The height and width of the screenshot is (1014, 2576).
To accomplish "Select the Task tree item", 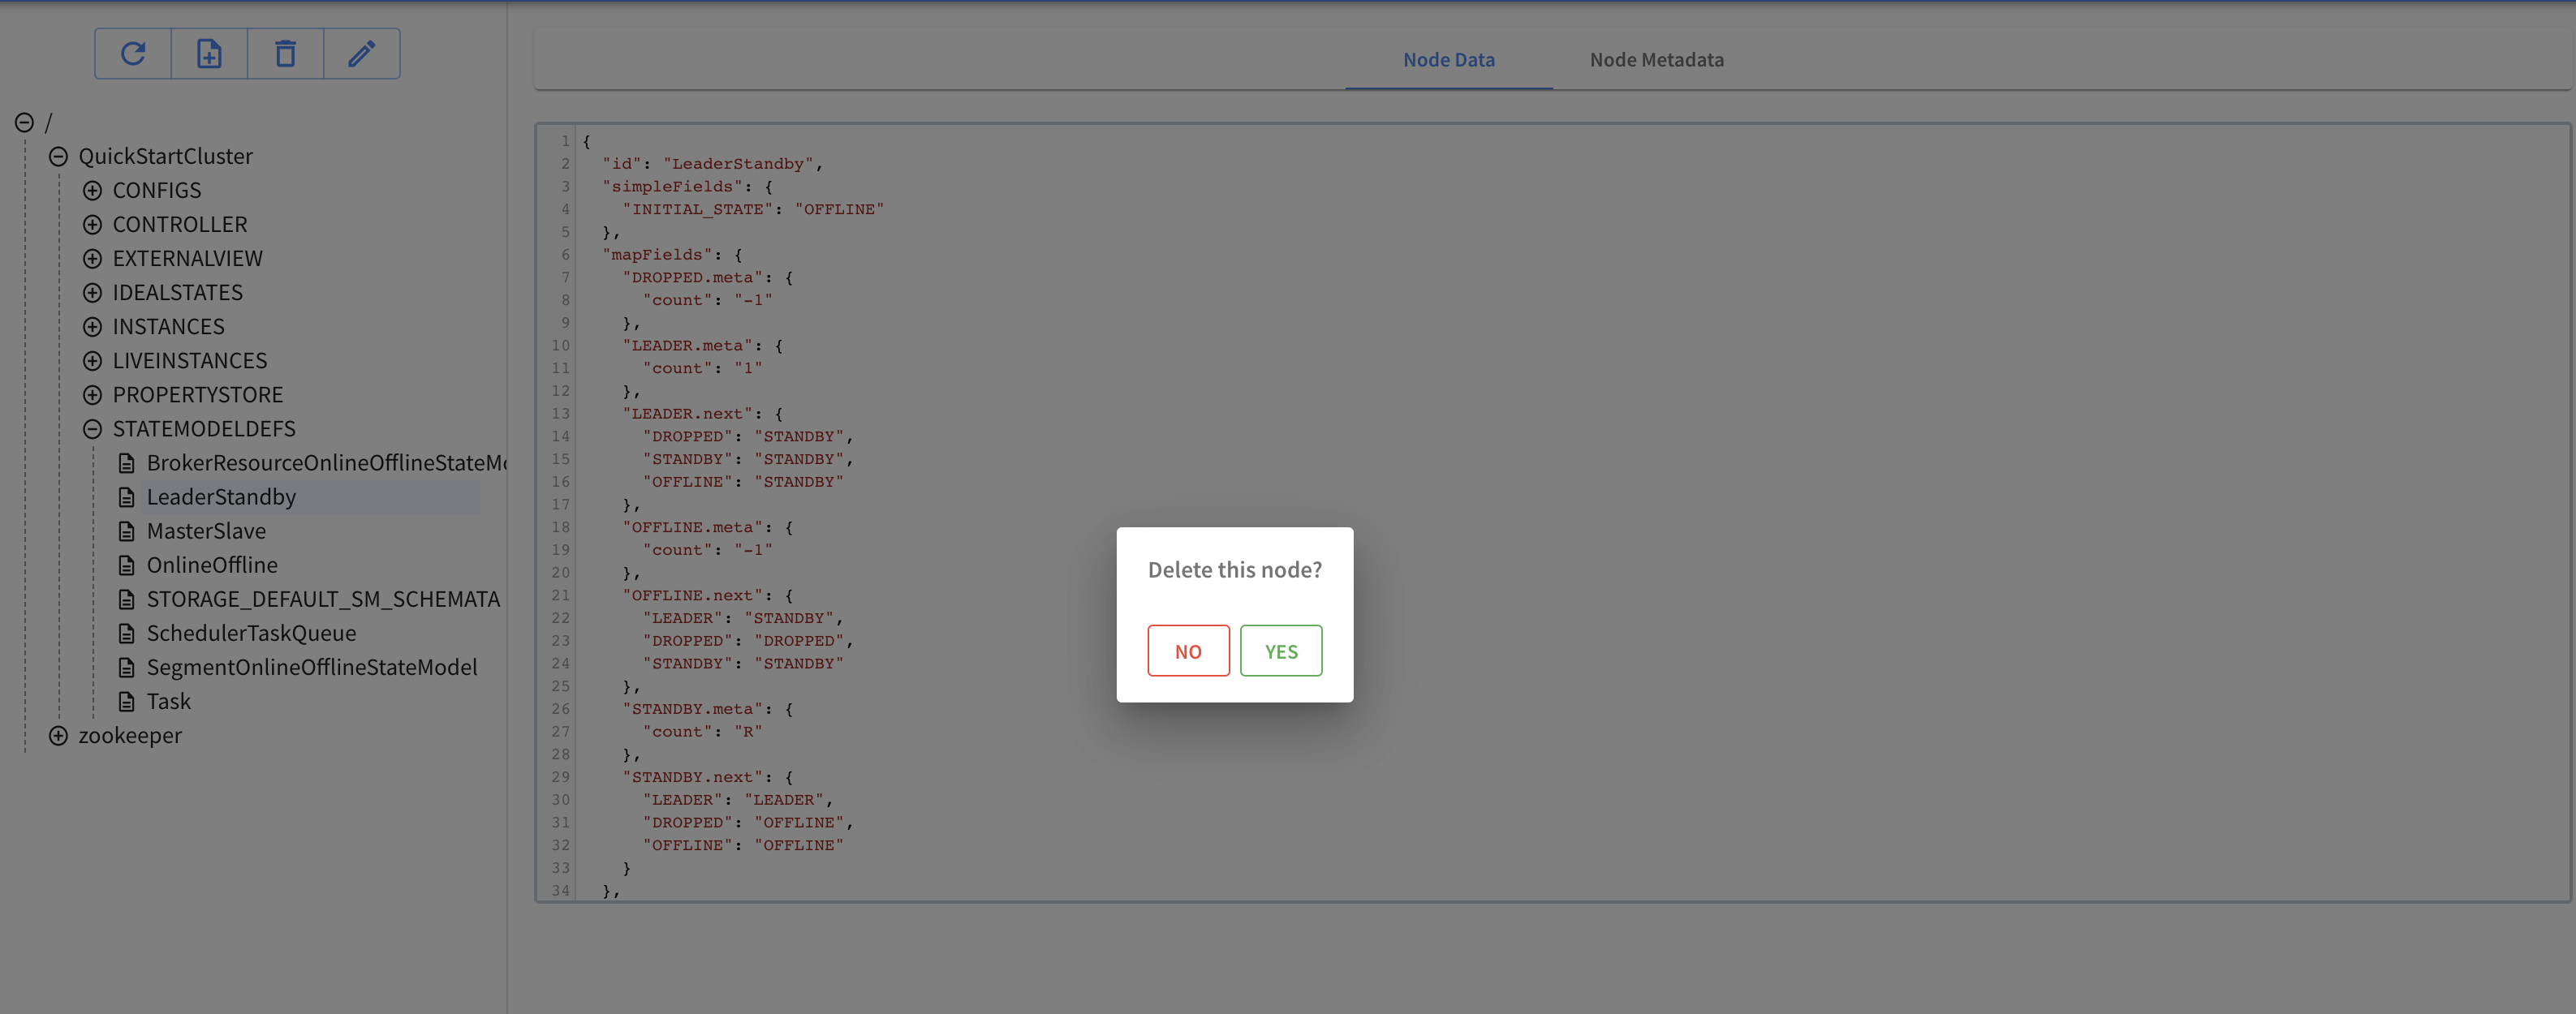I will point(168,701).
